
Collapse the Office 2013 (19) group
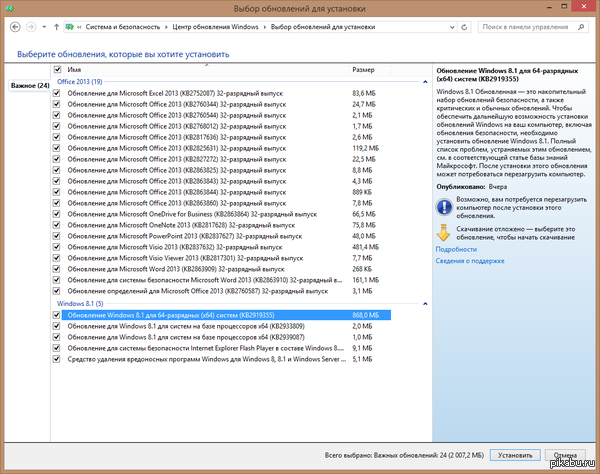pyautogui.click(x=426, y=81)
